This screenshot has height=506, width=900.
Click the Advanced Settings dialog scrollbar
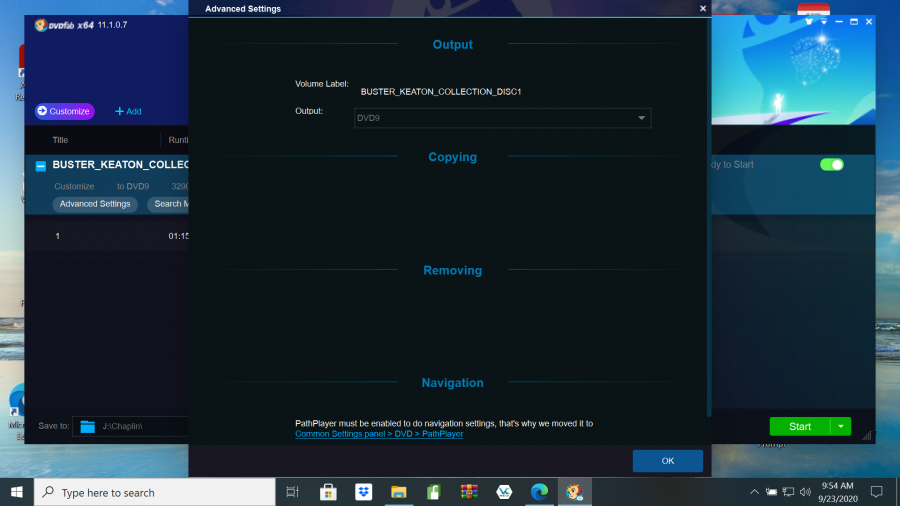tap(709, 218)
